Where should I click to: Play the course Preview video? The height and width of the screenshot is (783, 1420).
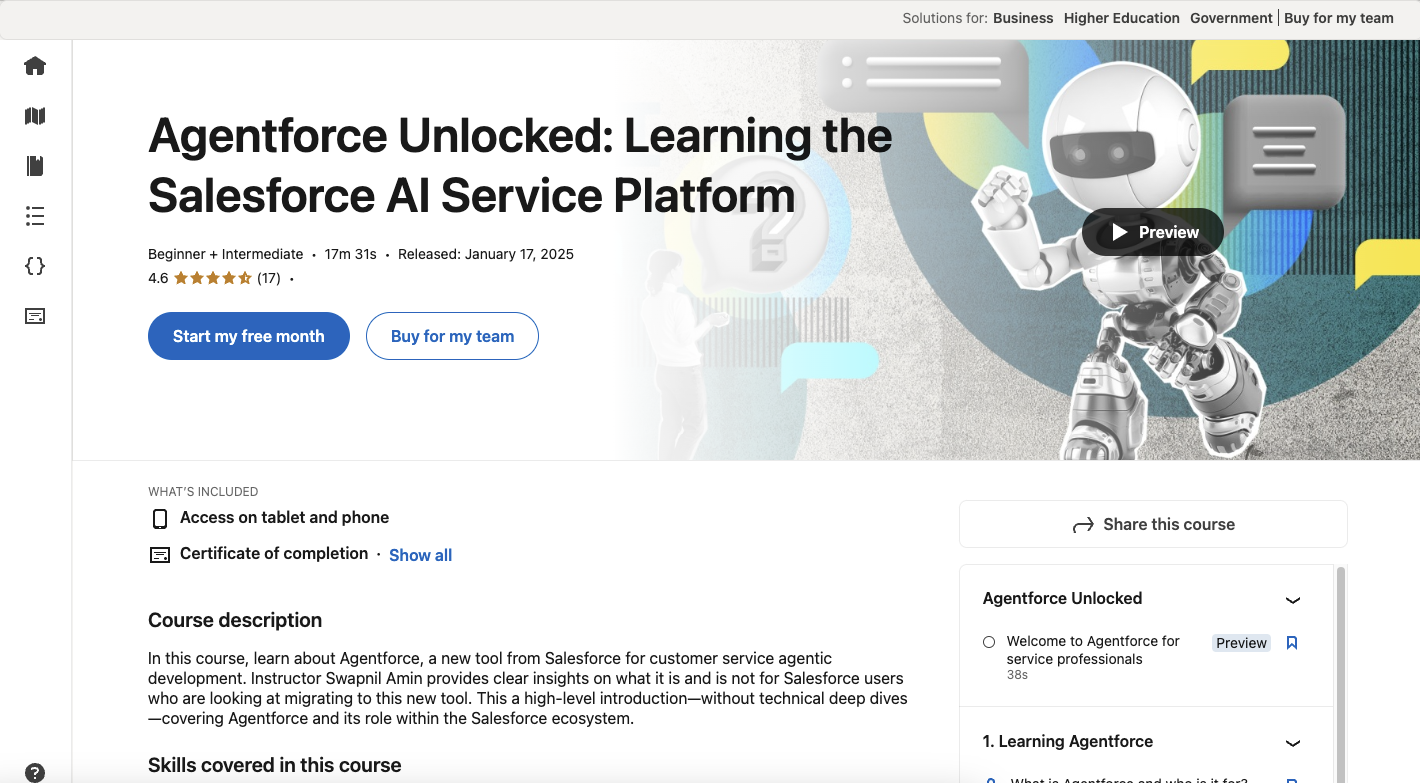tap(1153, 232)
